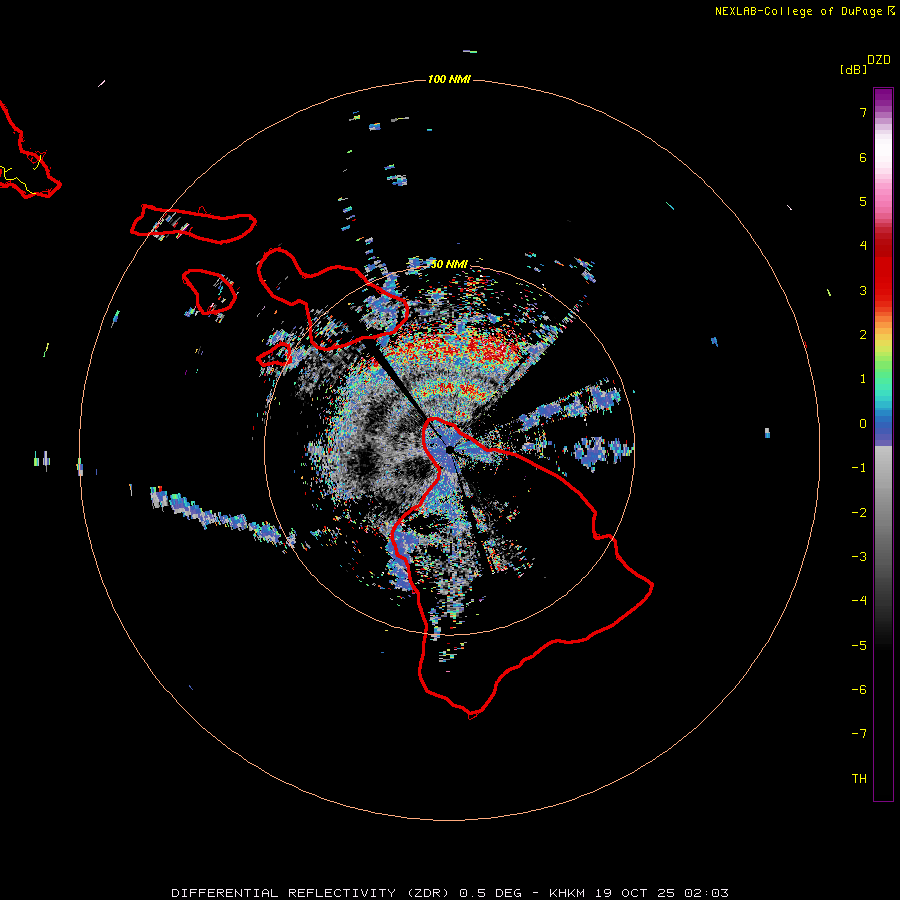Click the radar site dot at map center
900x900 pixels.
click(449, 449)
